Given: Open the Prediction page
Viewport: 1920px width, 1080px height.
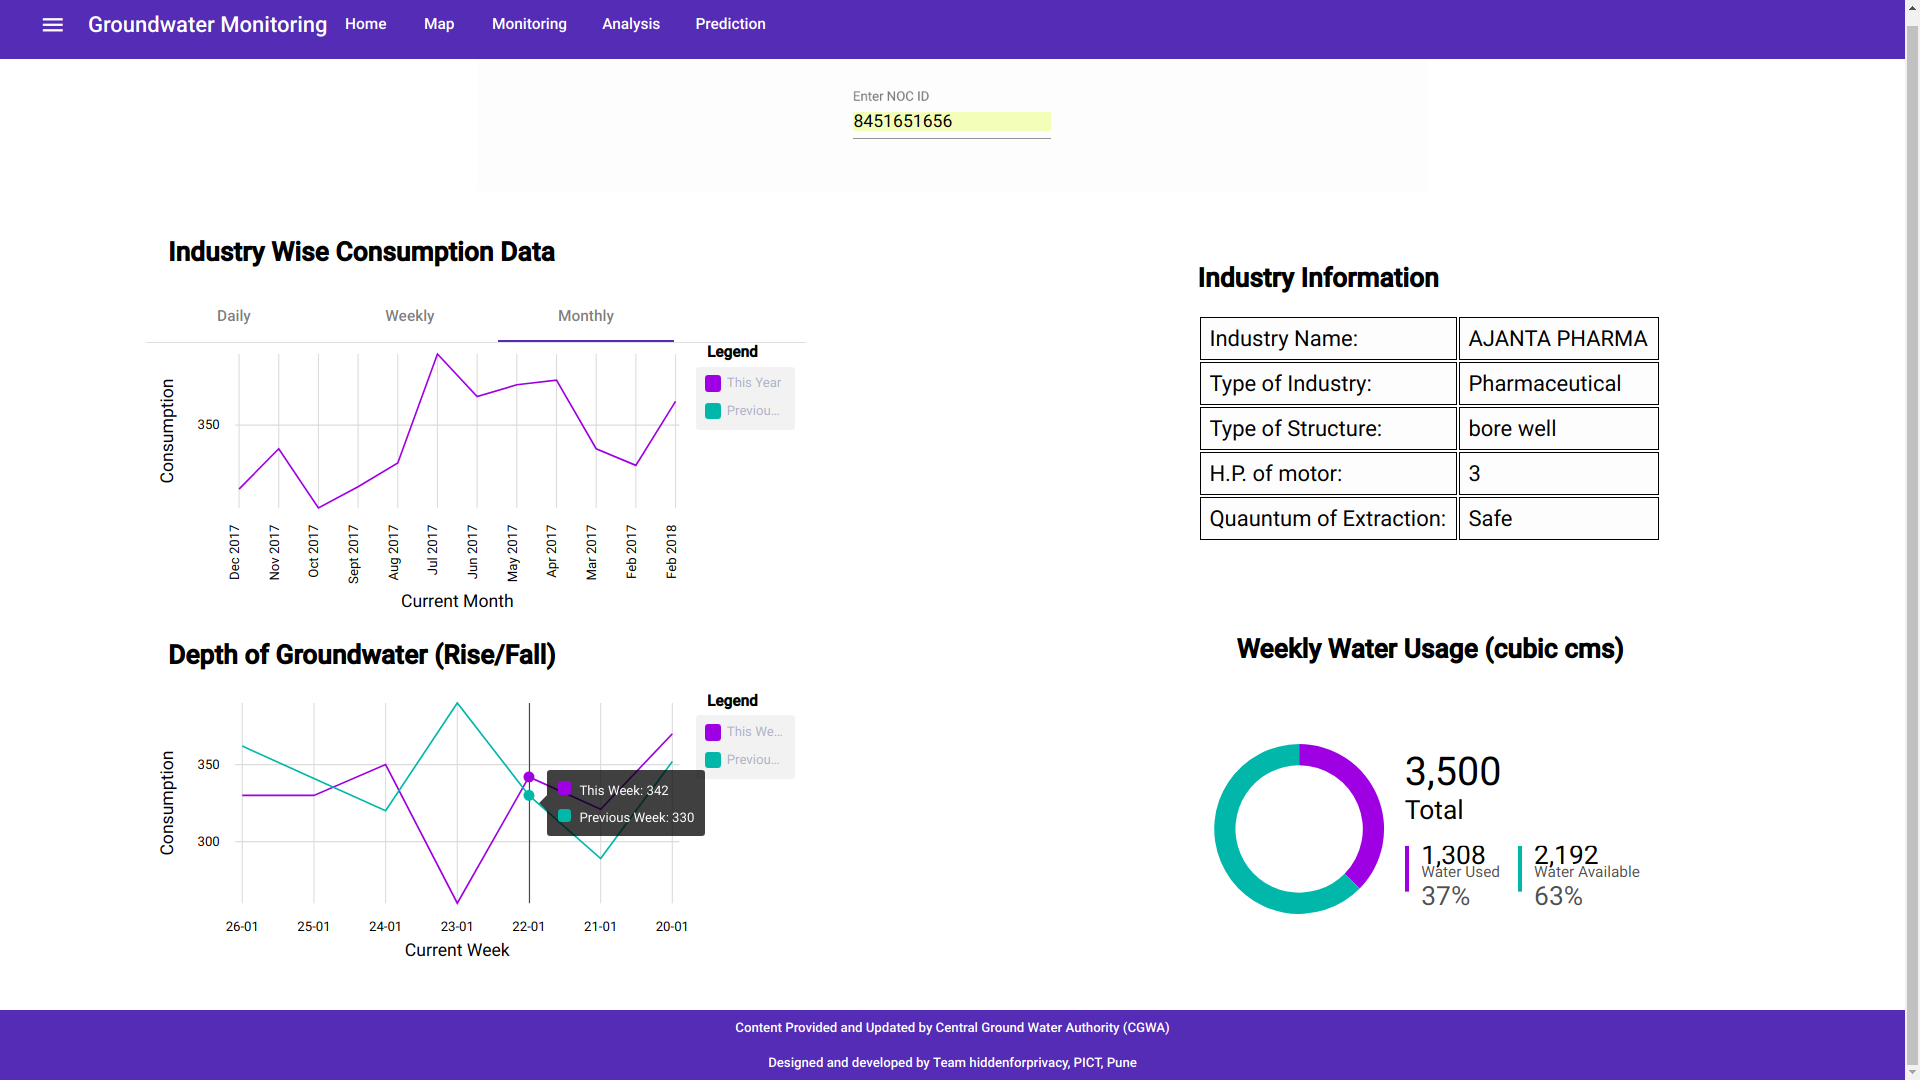Looking at the screenshot, I should tap(731, 24).
